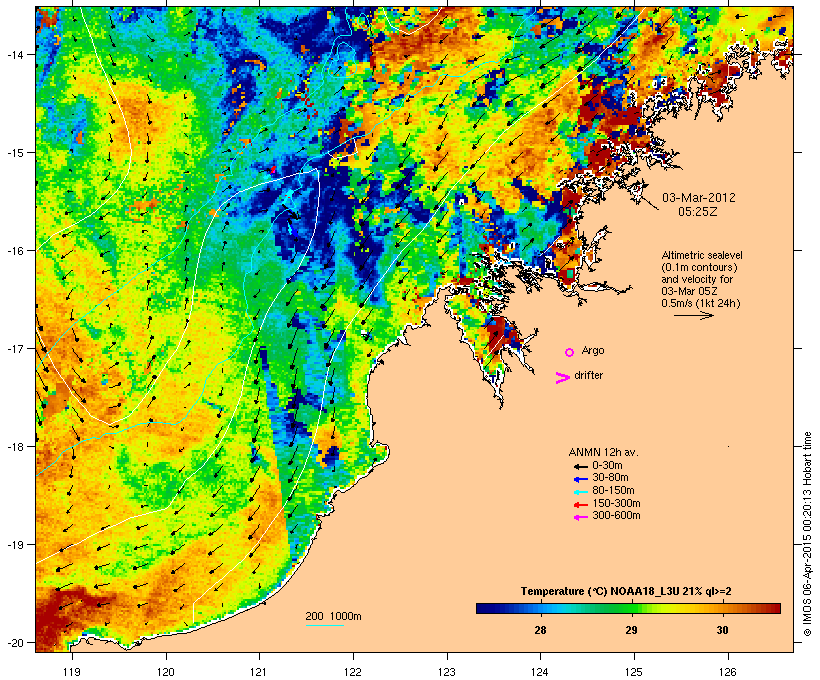The image size is (820, 680).
Task: Click the latitude axis label -19
Action: pos(15,545)
